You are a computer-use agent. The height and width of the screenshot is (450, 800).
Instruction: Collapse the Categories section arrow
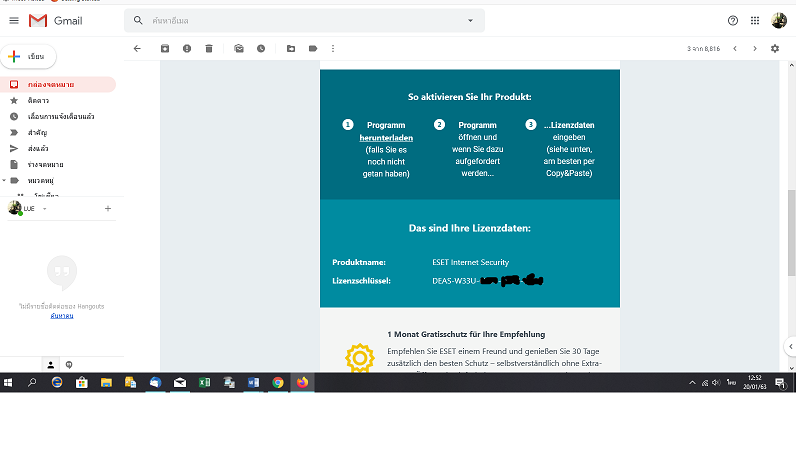(4, 180)
